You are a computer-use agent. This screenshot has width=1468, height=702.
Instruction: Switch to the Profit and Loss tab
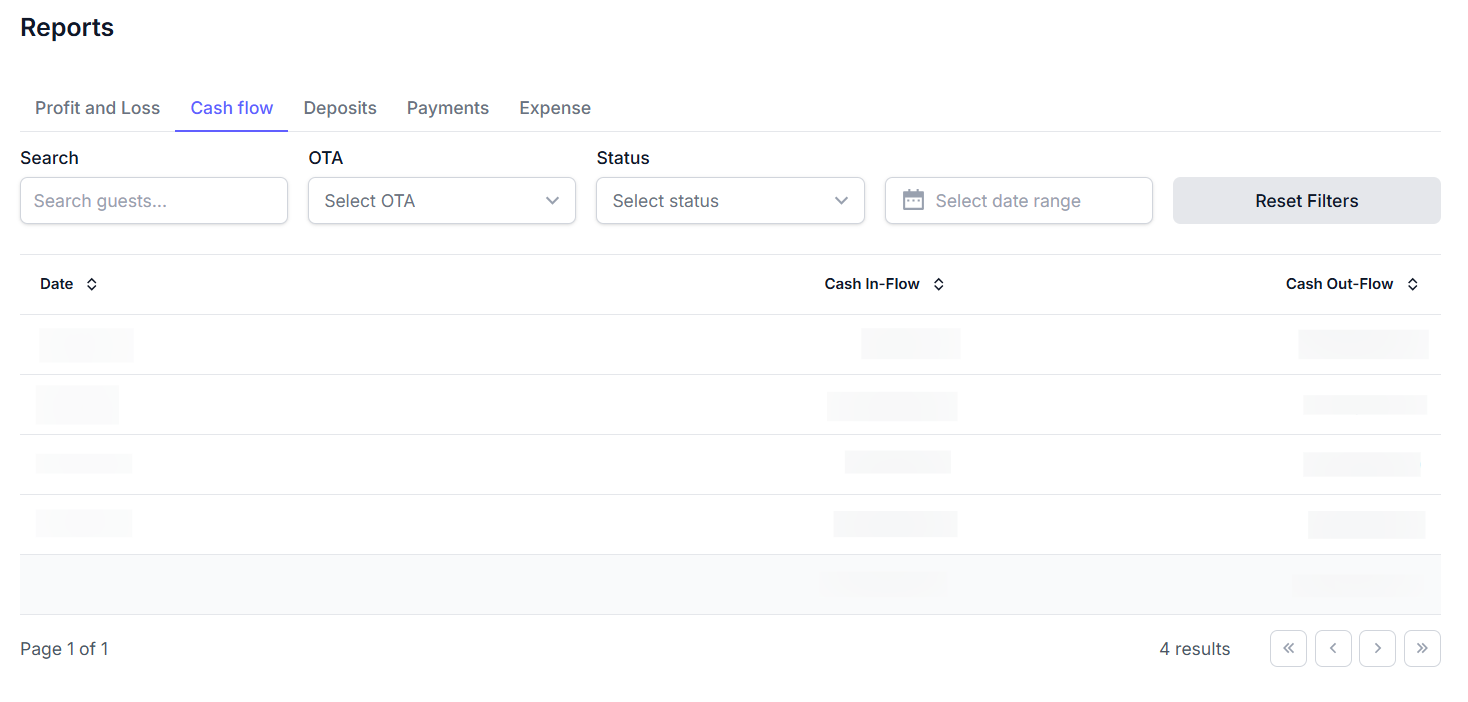tap(97, 108)
